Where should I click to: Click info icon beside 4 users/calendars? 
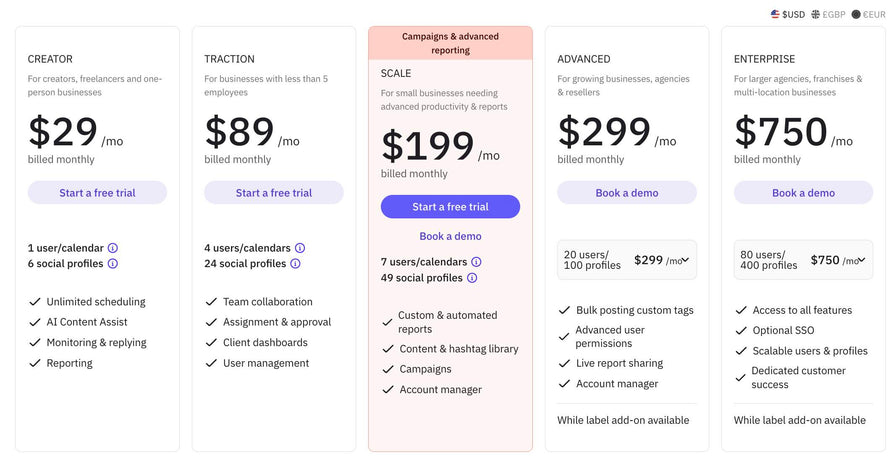coord(300,248)
